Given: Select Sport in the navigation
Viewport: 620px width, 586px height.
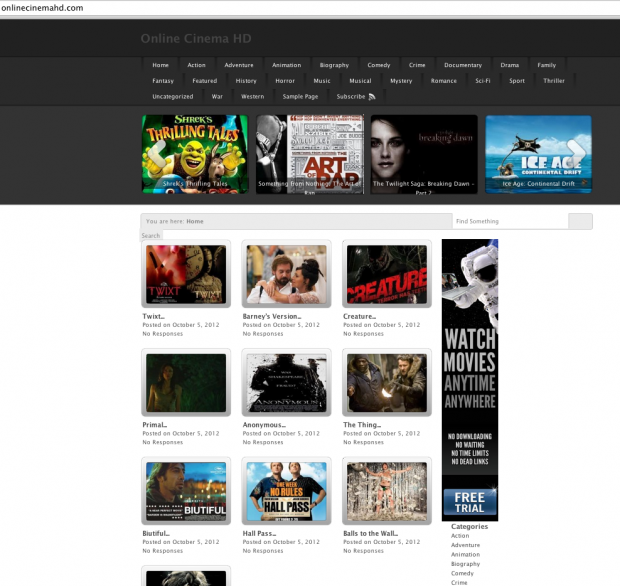Looking at the screenshot, I should pyautogui.click(x=517, y=81).
